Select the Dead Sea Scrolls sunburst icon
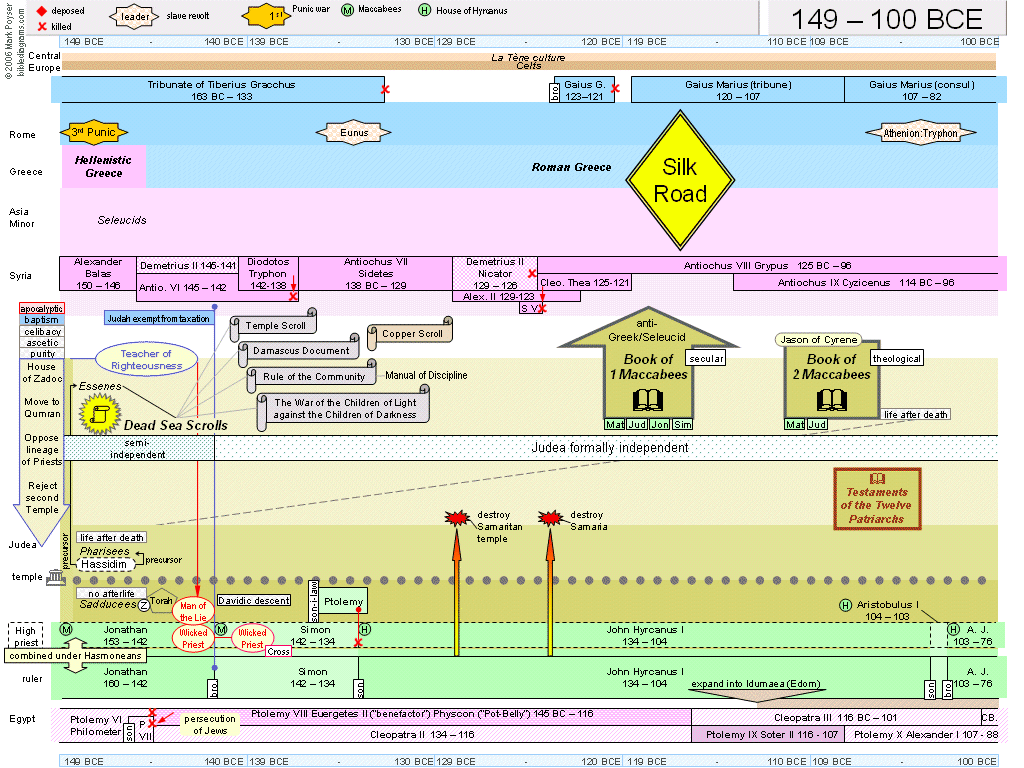Screen dimensions: 1024x768 point(100,413)
